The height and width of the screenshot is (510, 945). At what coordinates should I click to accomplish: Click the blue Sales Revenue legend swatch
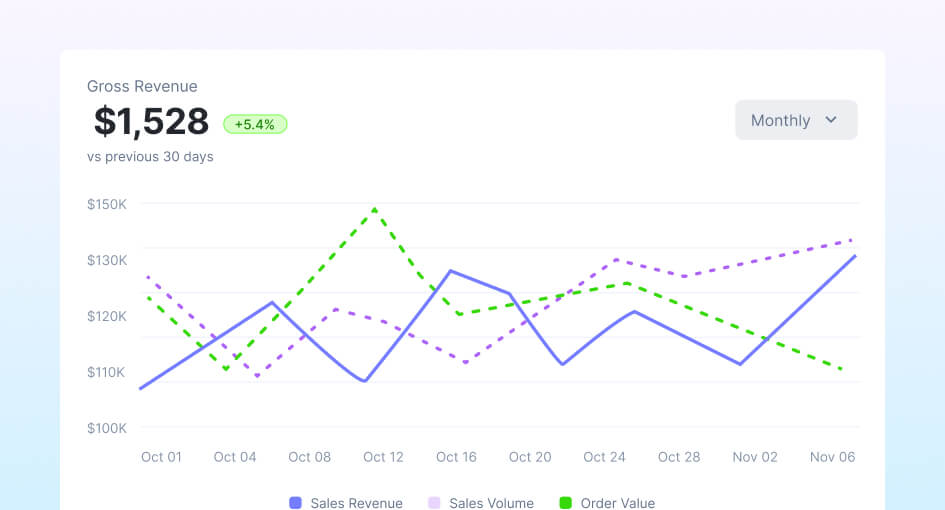(296, 503)
